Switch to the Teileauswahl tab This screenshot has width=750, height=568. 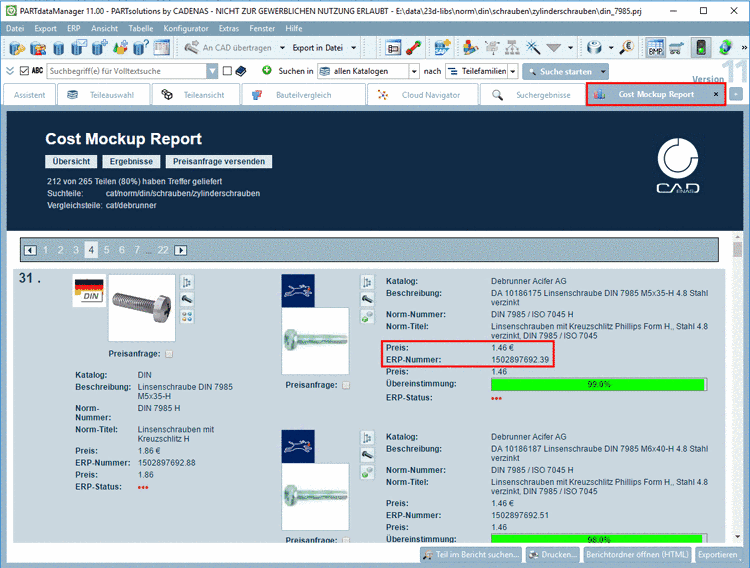click(x=103, y=95)
